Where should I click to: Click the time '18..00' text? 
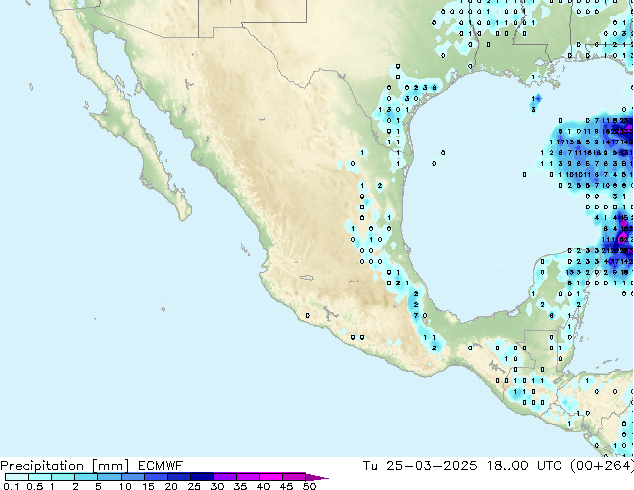pos(508,466)
